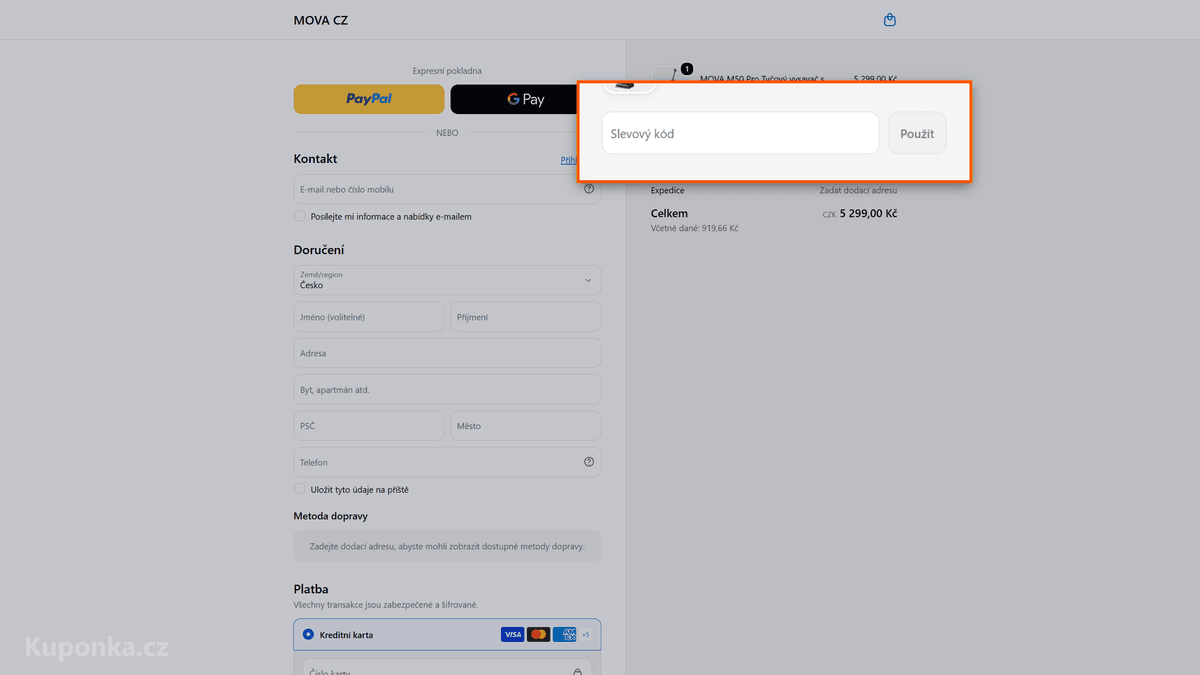Click the 'Všechny transakce jsou zabezpečené' note
Viewport: 1200px width, 675px height.
point(386,605)
